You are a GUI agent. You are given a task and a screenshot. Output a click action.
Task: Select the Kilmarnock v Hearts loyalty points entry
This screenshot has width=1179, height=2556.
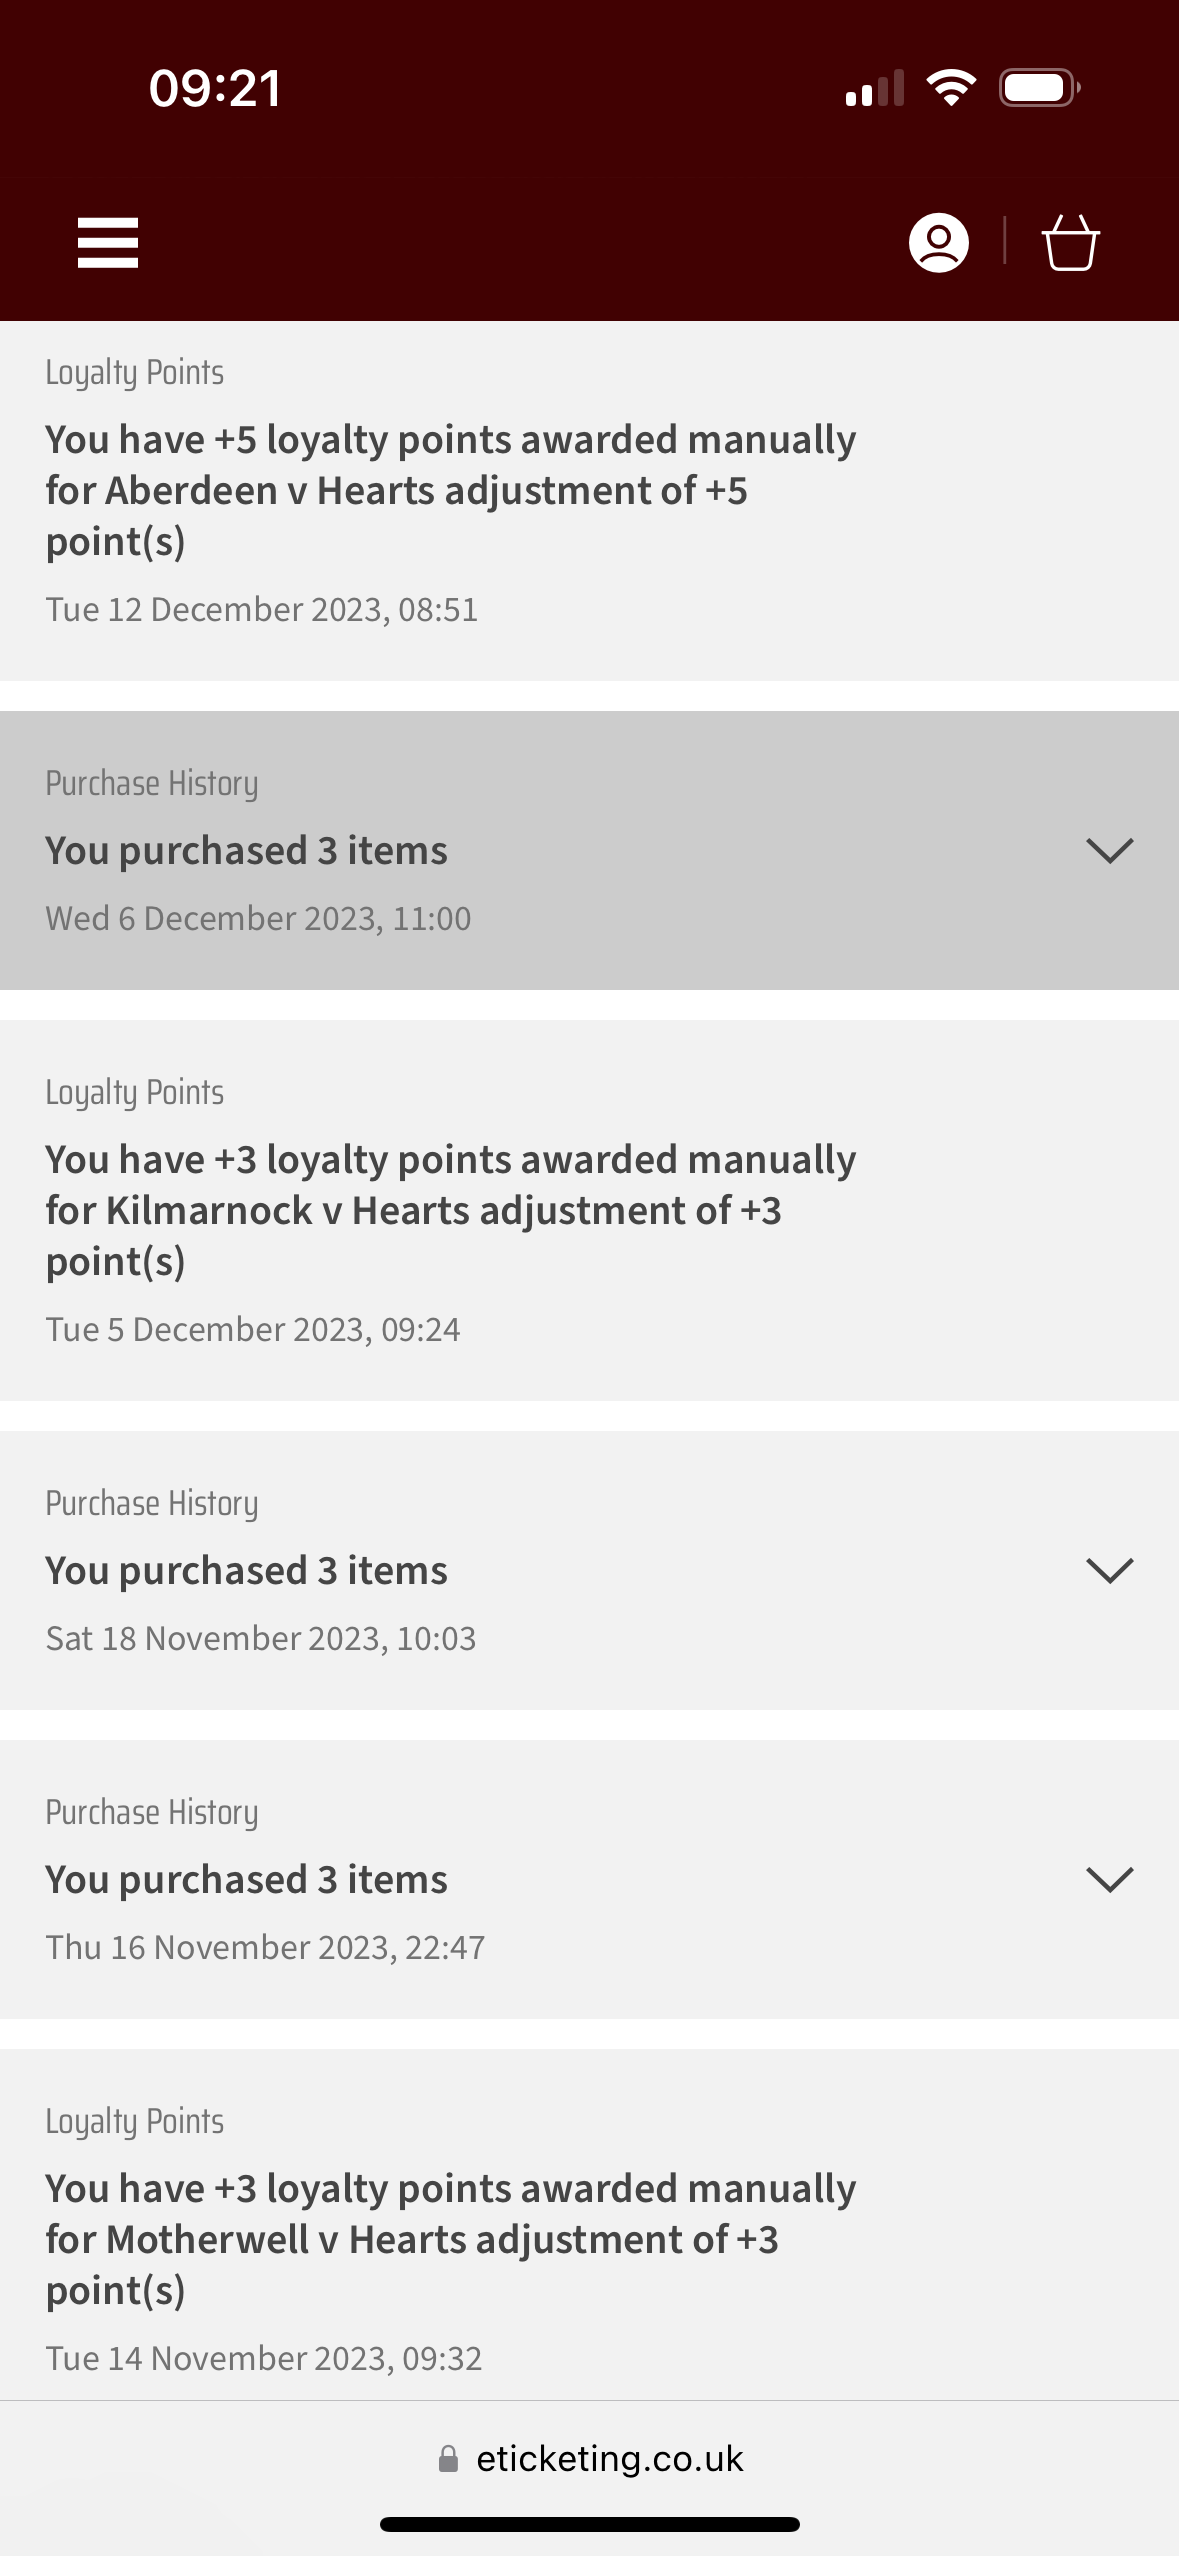[450, 1211]
